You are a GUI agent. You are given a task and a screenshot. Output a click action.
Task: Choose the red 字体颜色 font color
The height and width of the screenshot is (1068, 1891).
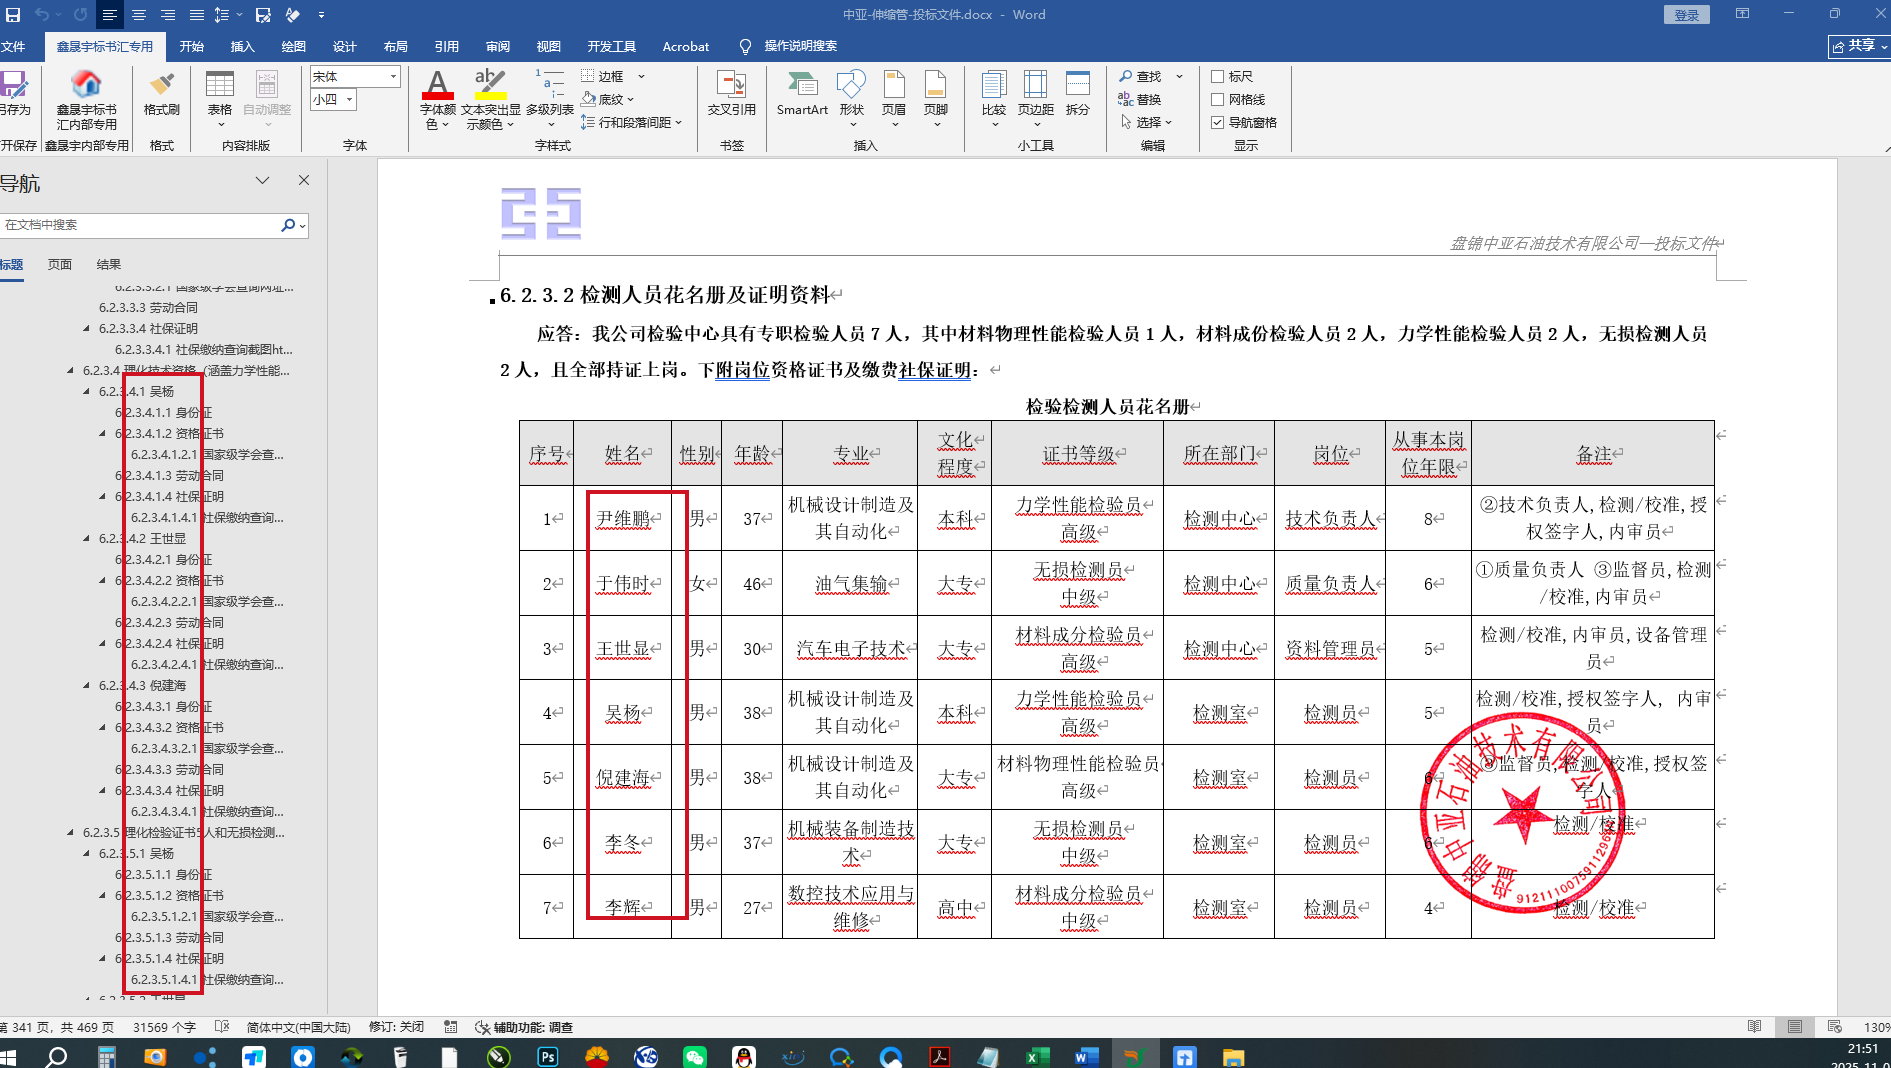pyautogui.click(x=437, y=84)
